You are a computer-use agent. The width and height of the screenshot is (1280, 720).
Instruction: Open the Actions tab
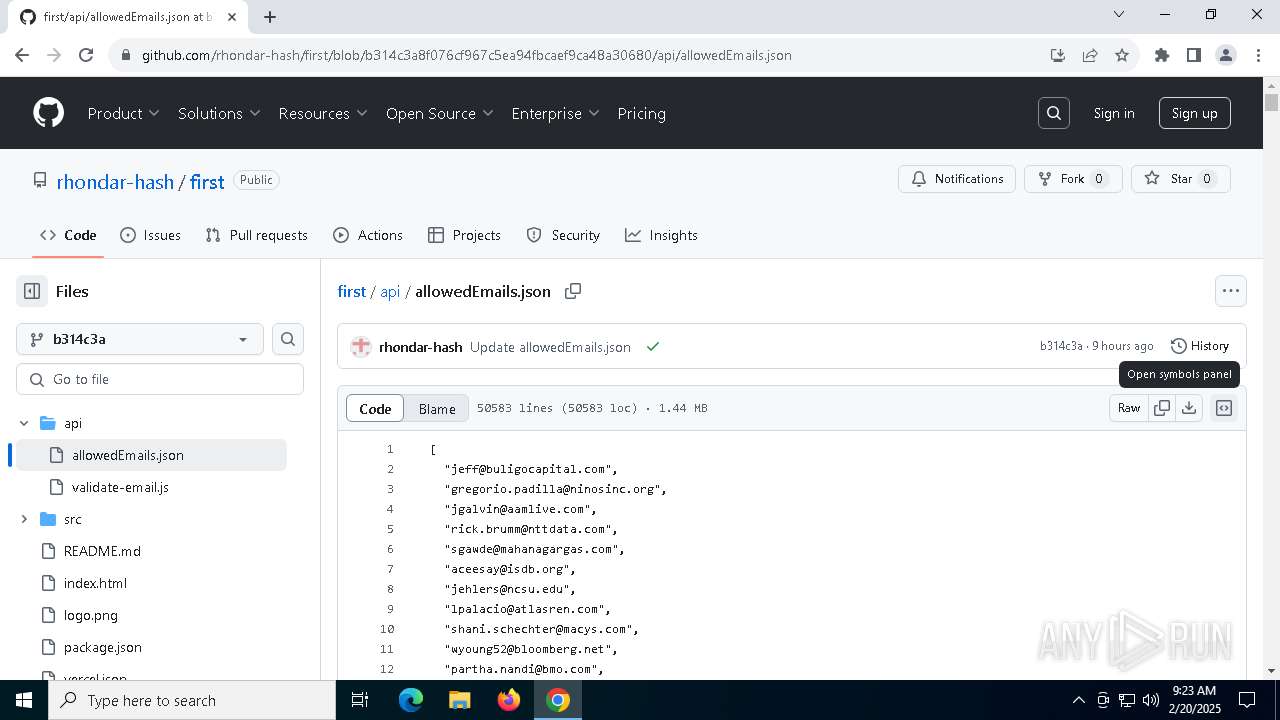368,235
